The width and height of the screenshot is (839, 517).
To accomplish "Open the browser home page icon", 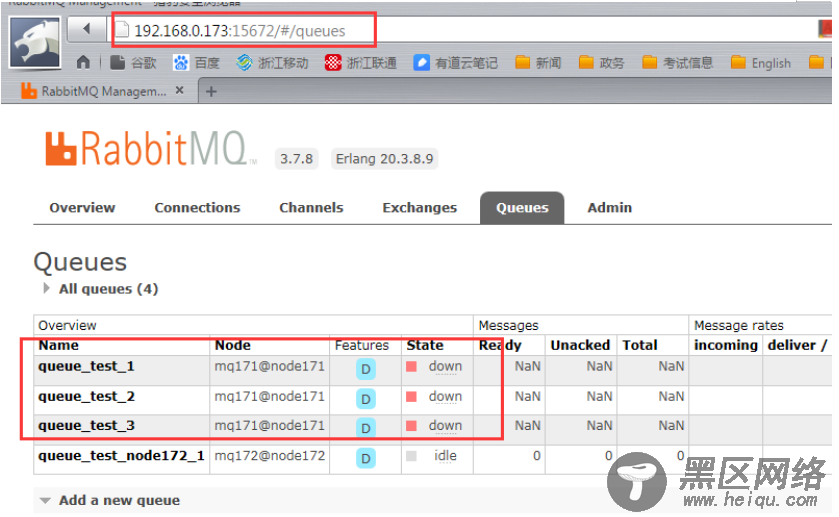I will coord(83,63).
